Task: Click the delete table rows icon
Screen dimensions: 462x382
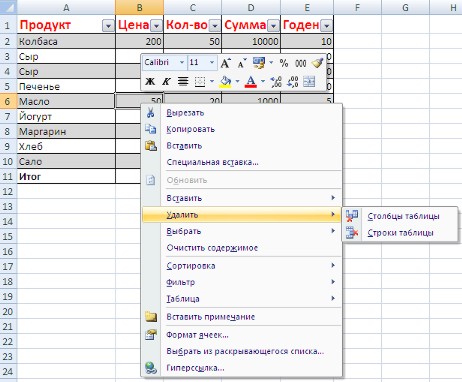Action: click(352, 232)
